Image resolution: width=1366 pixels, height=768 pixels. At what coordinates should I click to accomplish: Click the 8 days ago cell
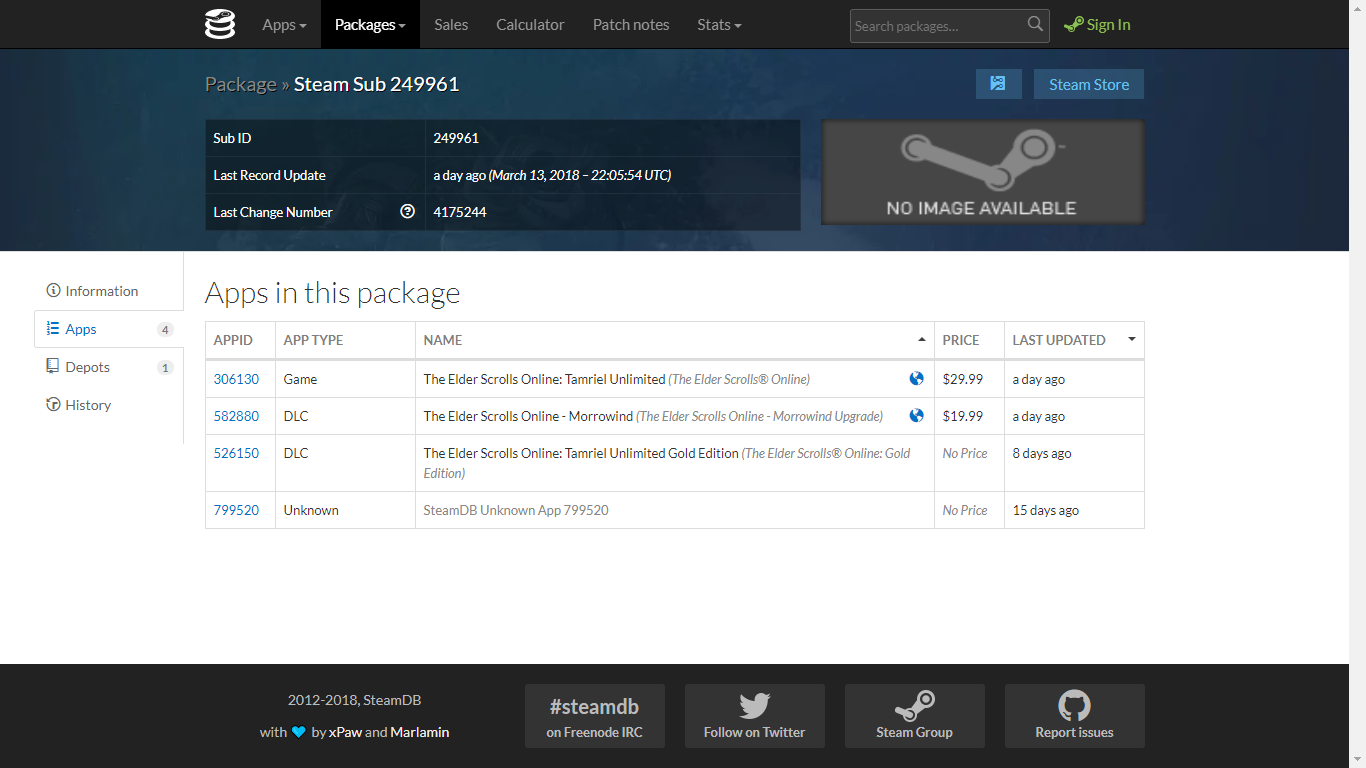[x=1074, y=463]
